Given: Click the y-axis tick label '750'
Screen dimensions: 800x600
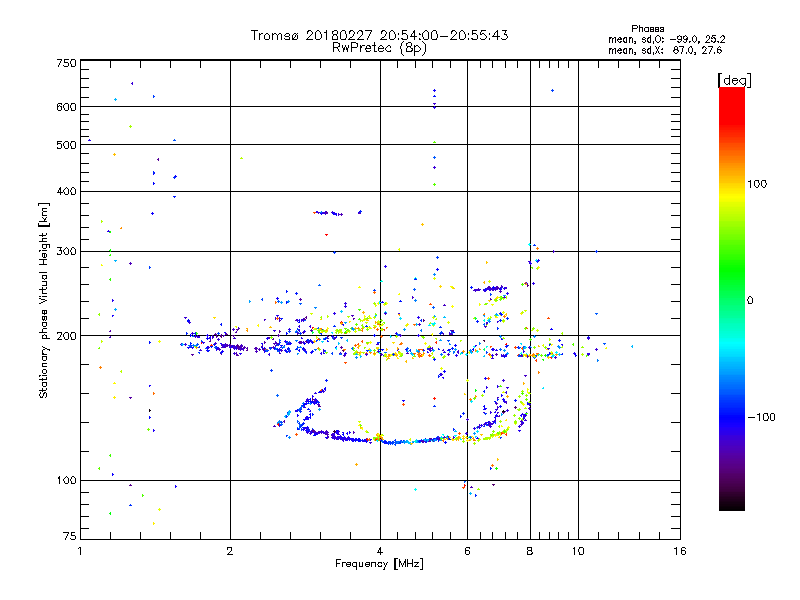Looking at the screenshot, I should 66,63.
